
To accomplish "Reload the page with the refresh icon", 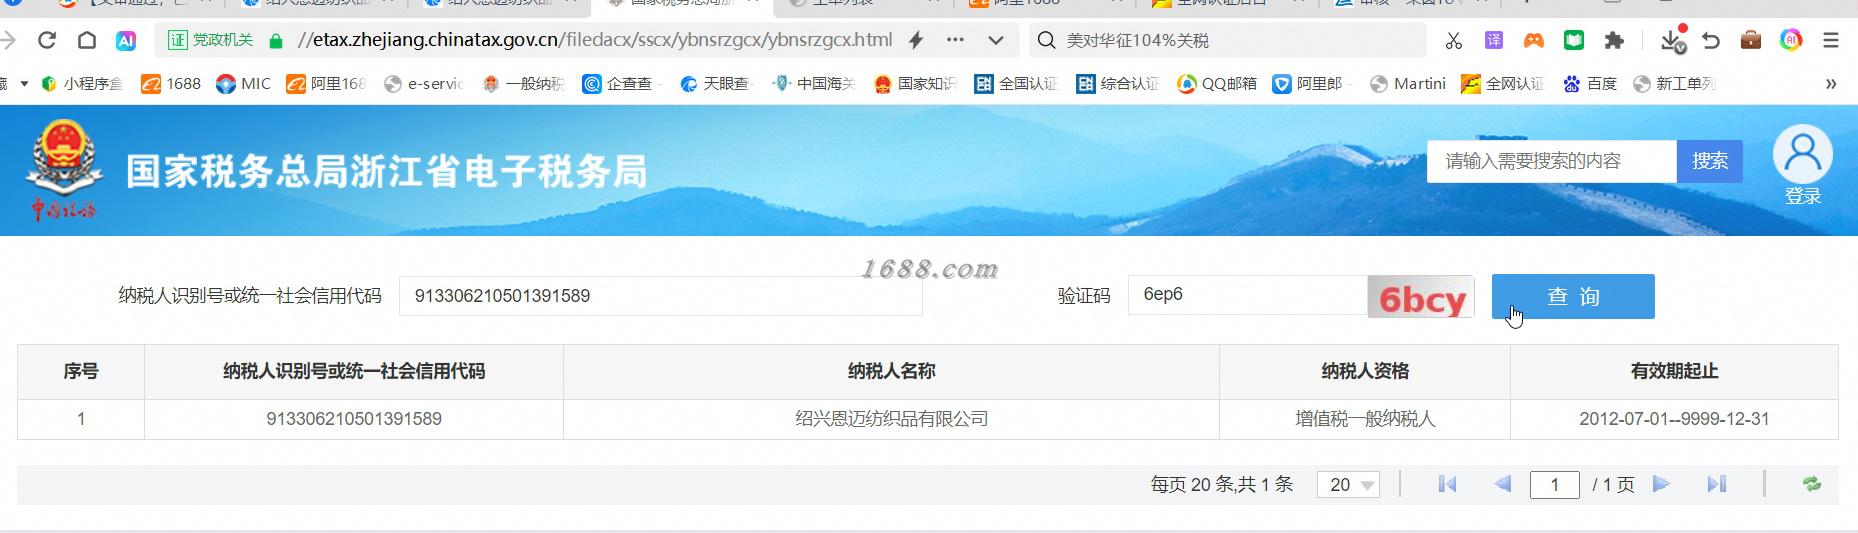I will click(46, 40).
